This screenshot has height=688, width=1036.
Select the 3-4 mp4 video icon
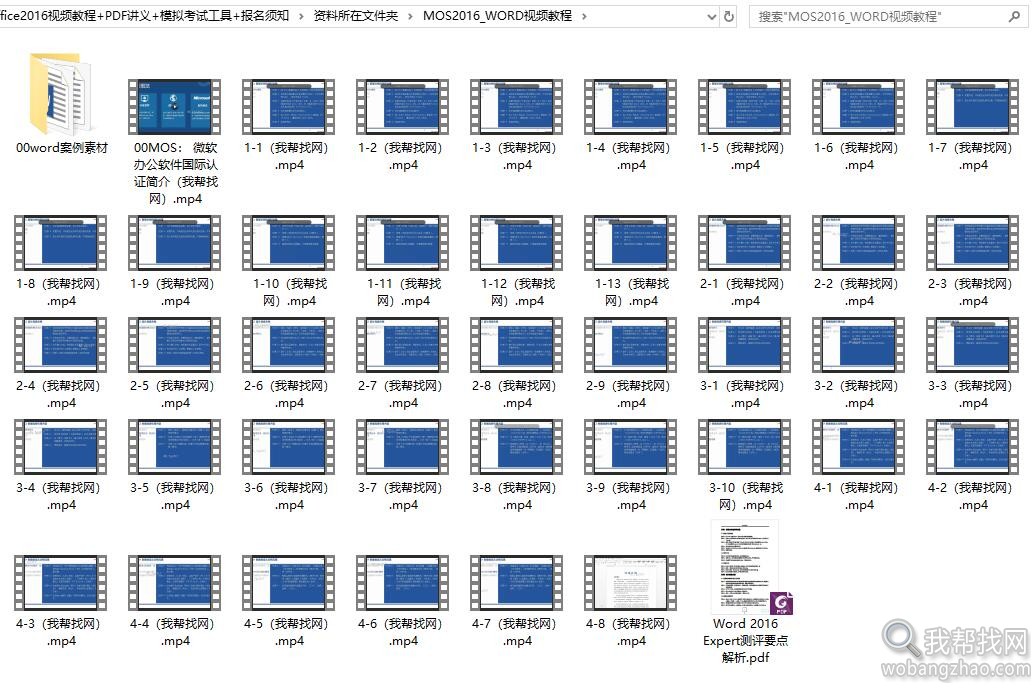61,447
